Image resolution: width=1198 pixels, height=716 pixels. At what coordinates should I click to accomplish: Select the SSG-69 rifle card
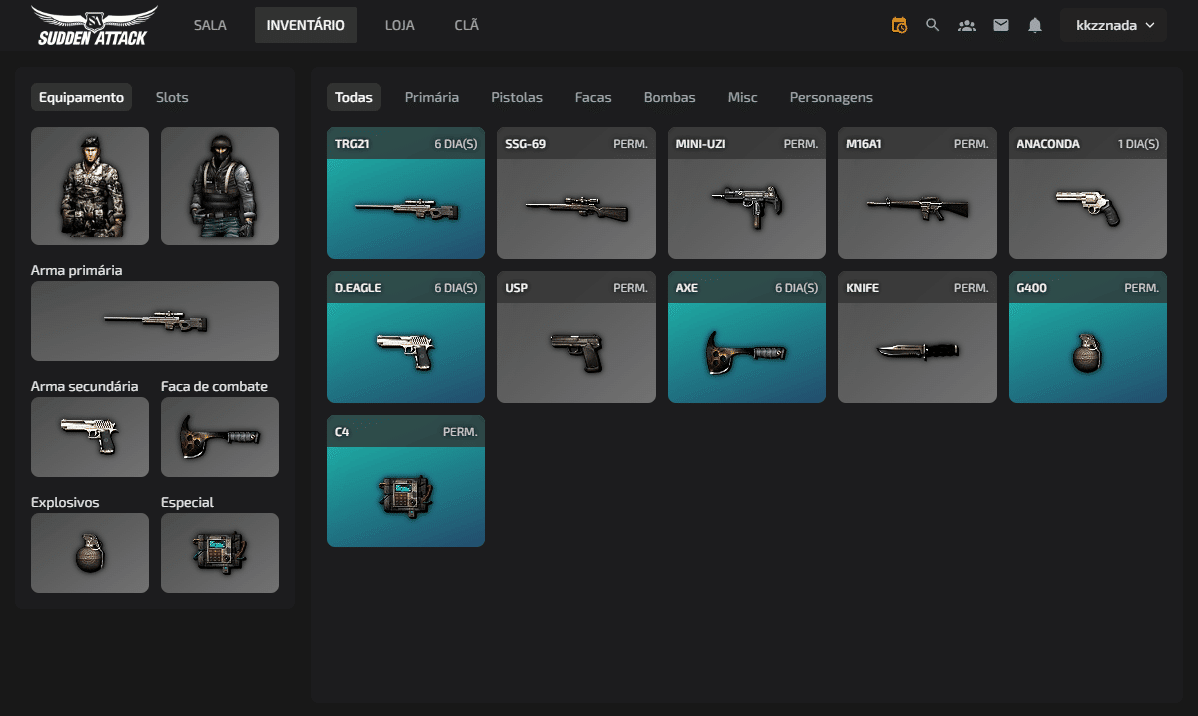tap(576, 193)
